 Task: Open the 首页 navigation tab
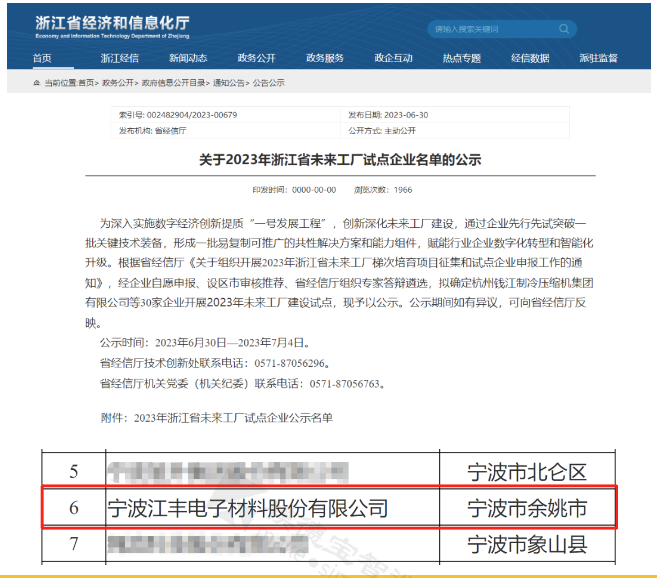(x=42, y=58)
